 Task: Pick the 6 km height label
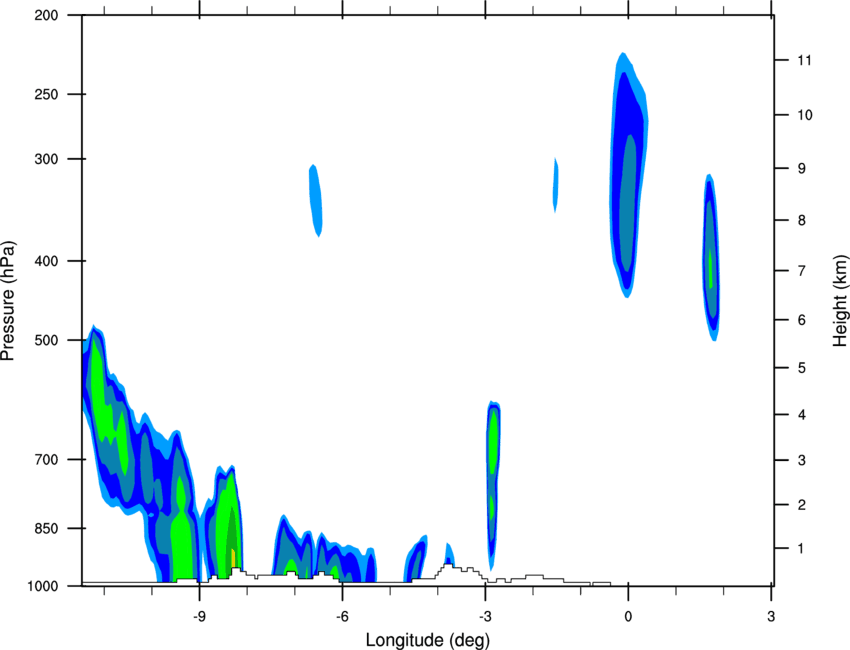[x=801, y=320]
